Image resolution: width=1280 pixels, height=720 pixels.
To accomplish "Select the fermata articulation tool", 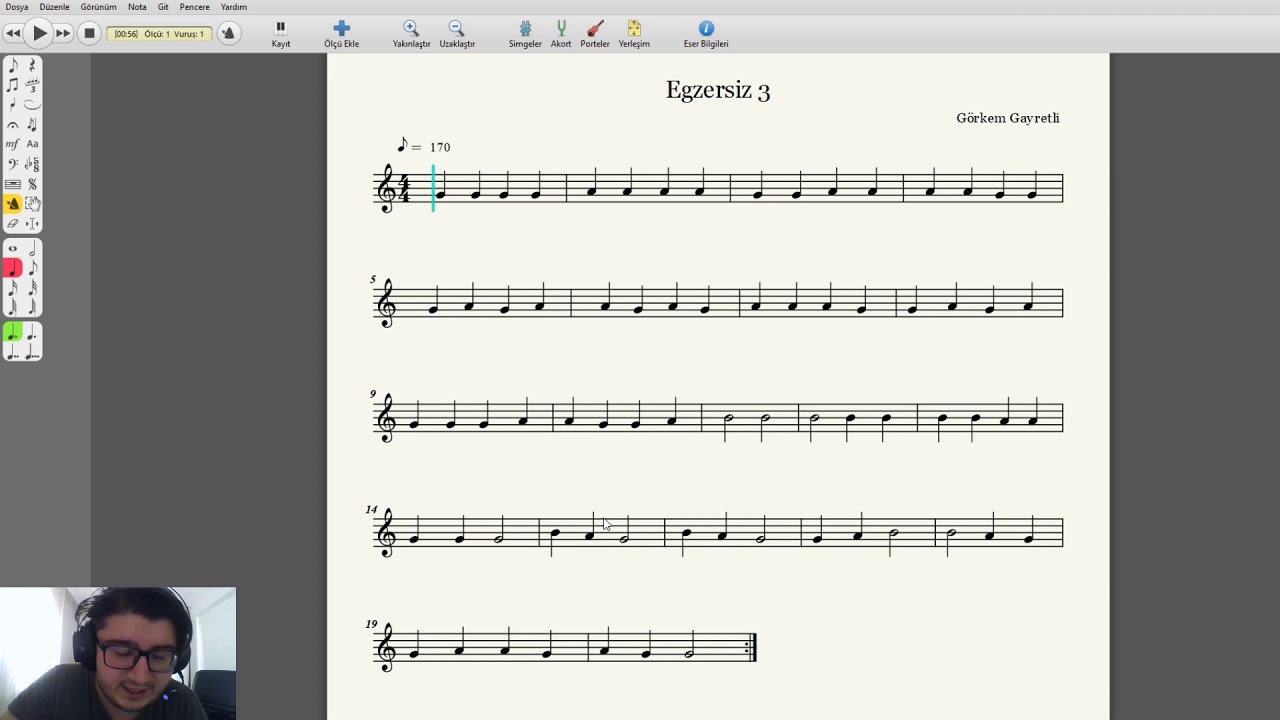I will (x=13, y=124).
